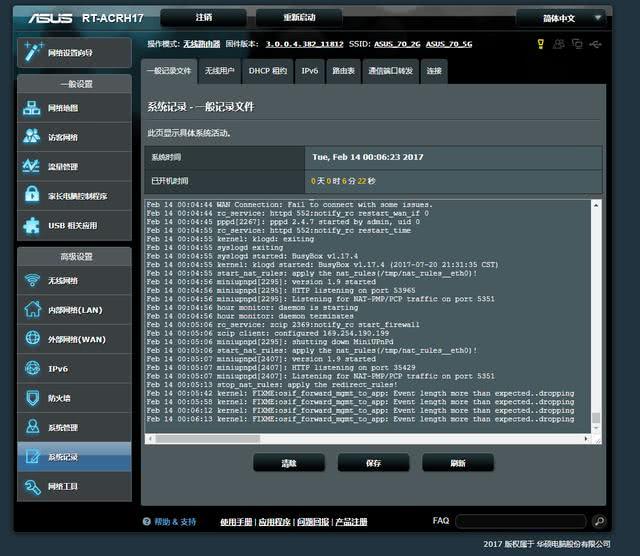This screenshot has height=556, width=640.
Task: Open USB 相关应用 page
Action: 75,226
